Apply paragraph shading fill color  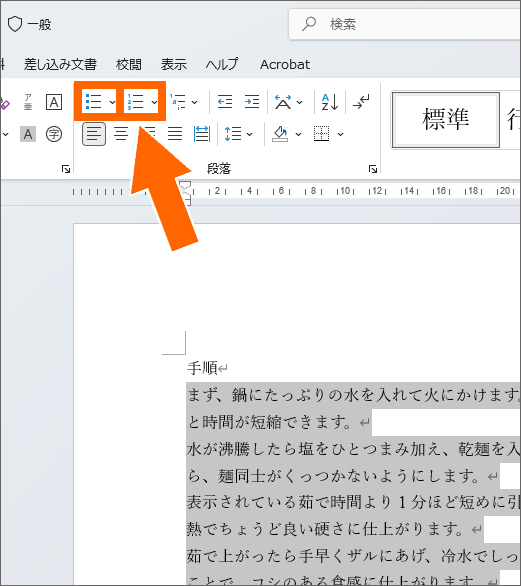coord(280,134)
